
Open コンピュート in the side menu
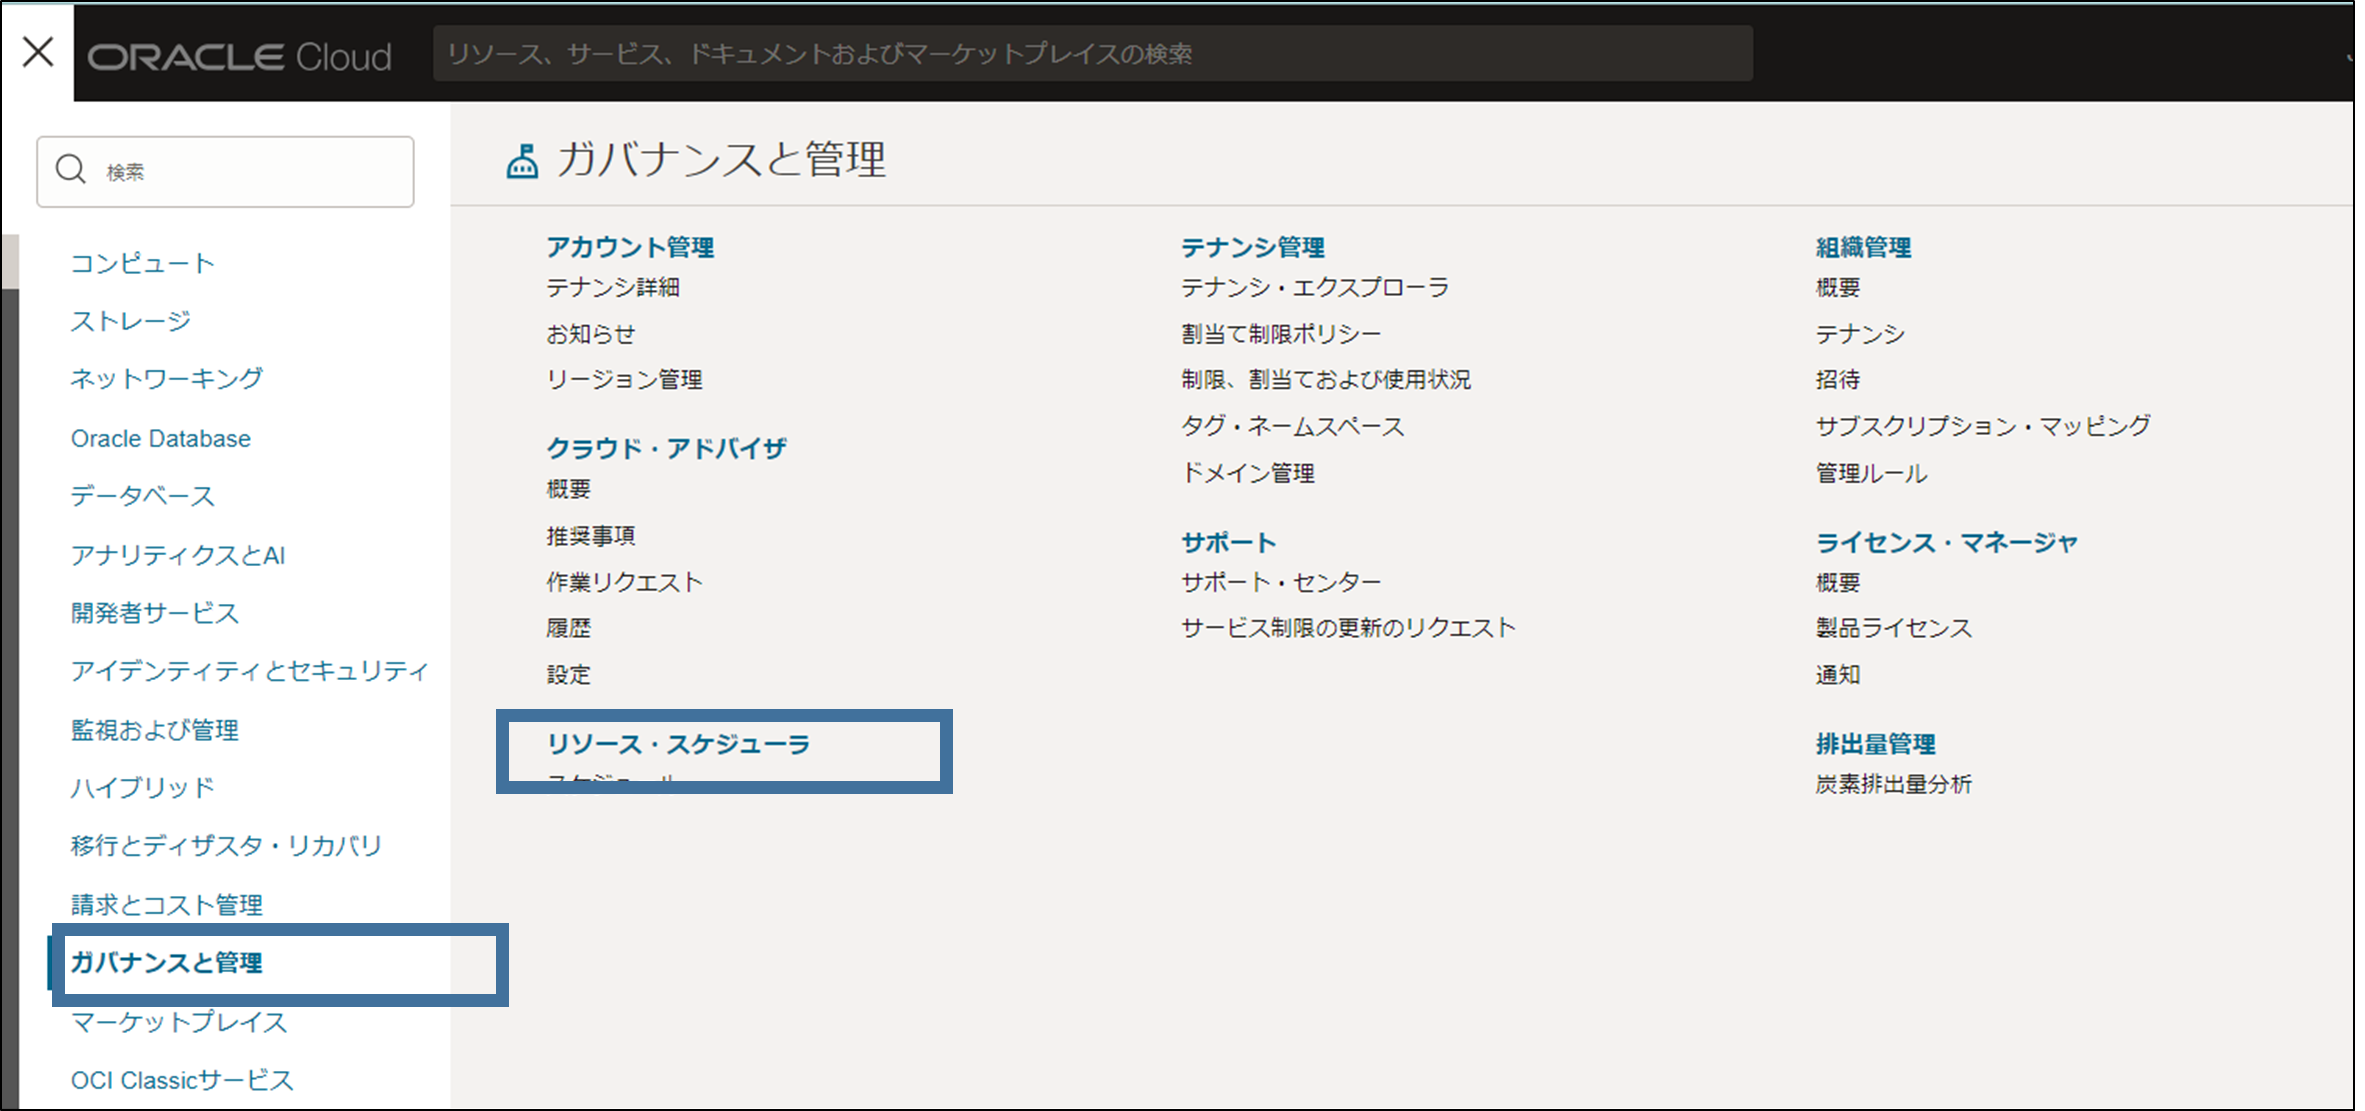tap(143, 263)
